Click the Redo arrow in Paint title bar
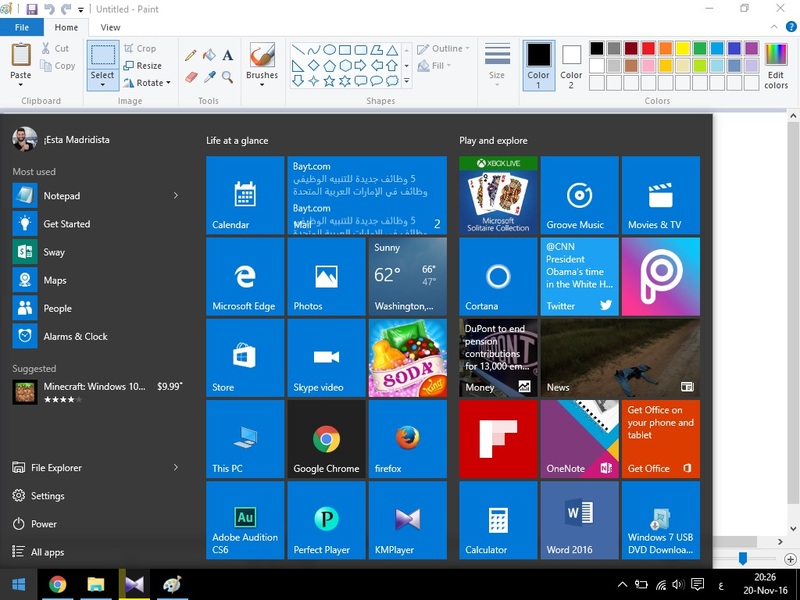 point(66,9)
